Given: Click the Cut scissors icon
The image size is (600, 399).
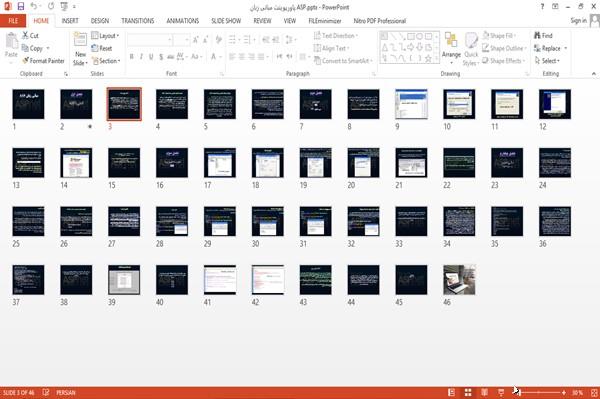Looking at the screenshot, I should point(25,35).
